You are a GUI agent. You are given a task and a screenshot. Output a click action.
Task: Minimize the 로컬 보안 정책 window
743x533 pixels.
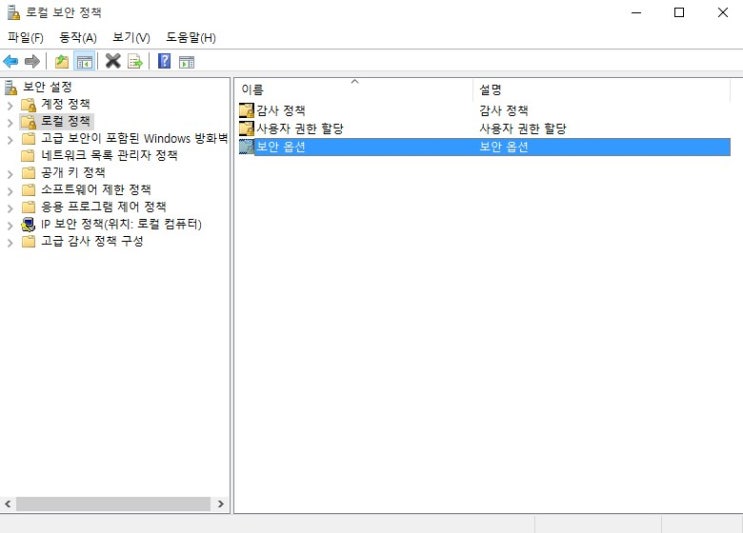point(636,13)
